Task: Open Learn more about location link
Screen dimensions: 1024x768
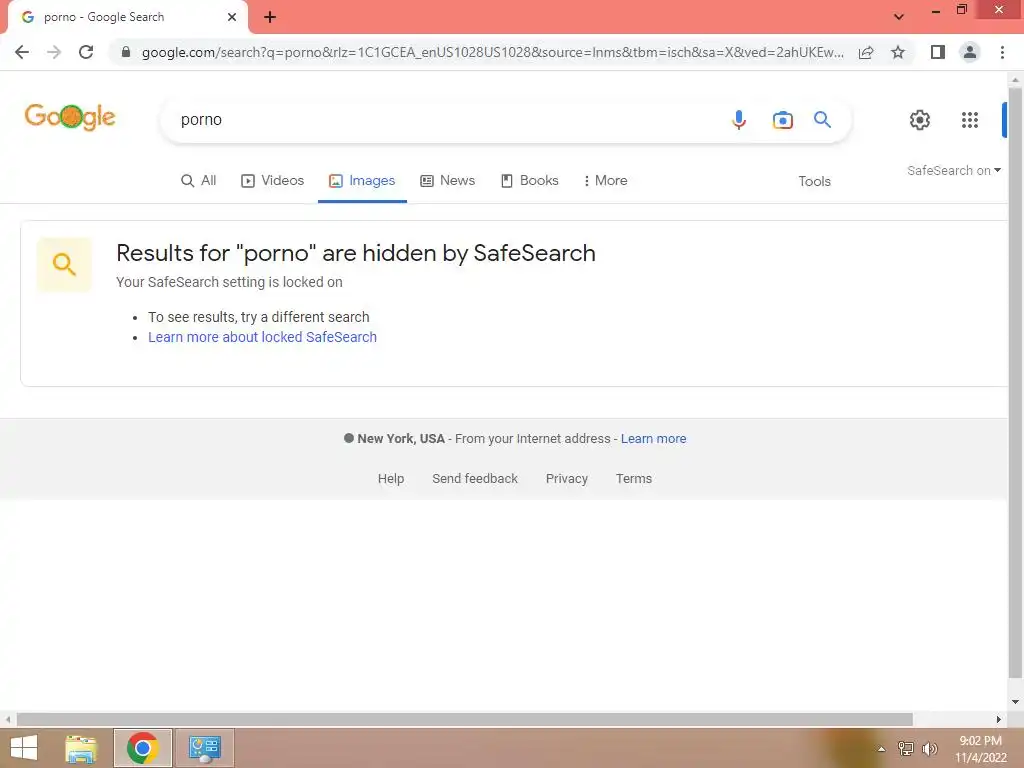Action: point(653,439)
